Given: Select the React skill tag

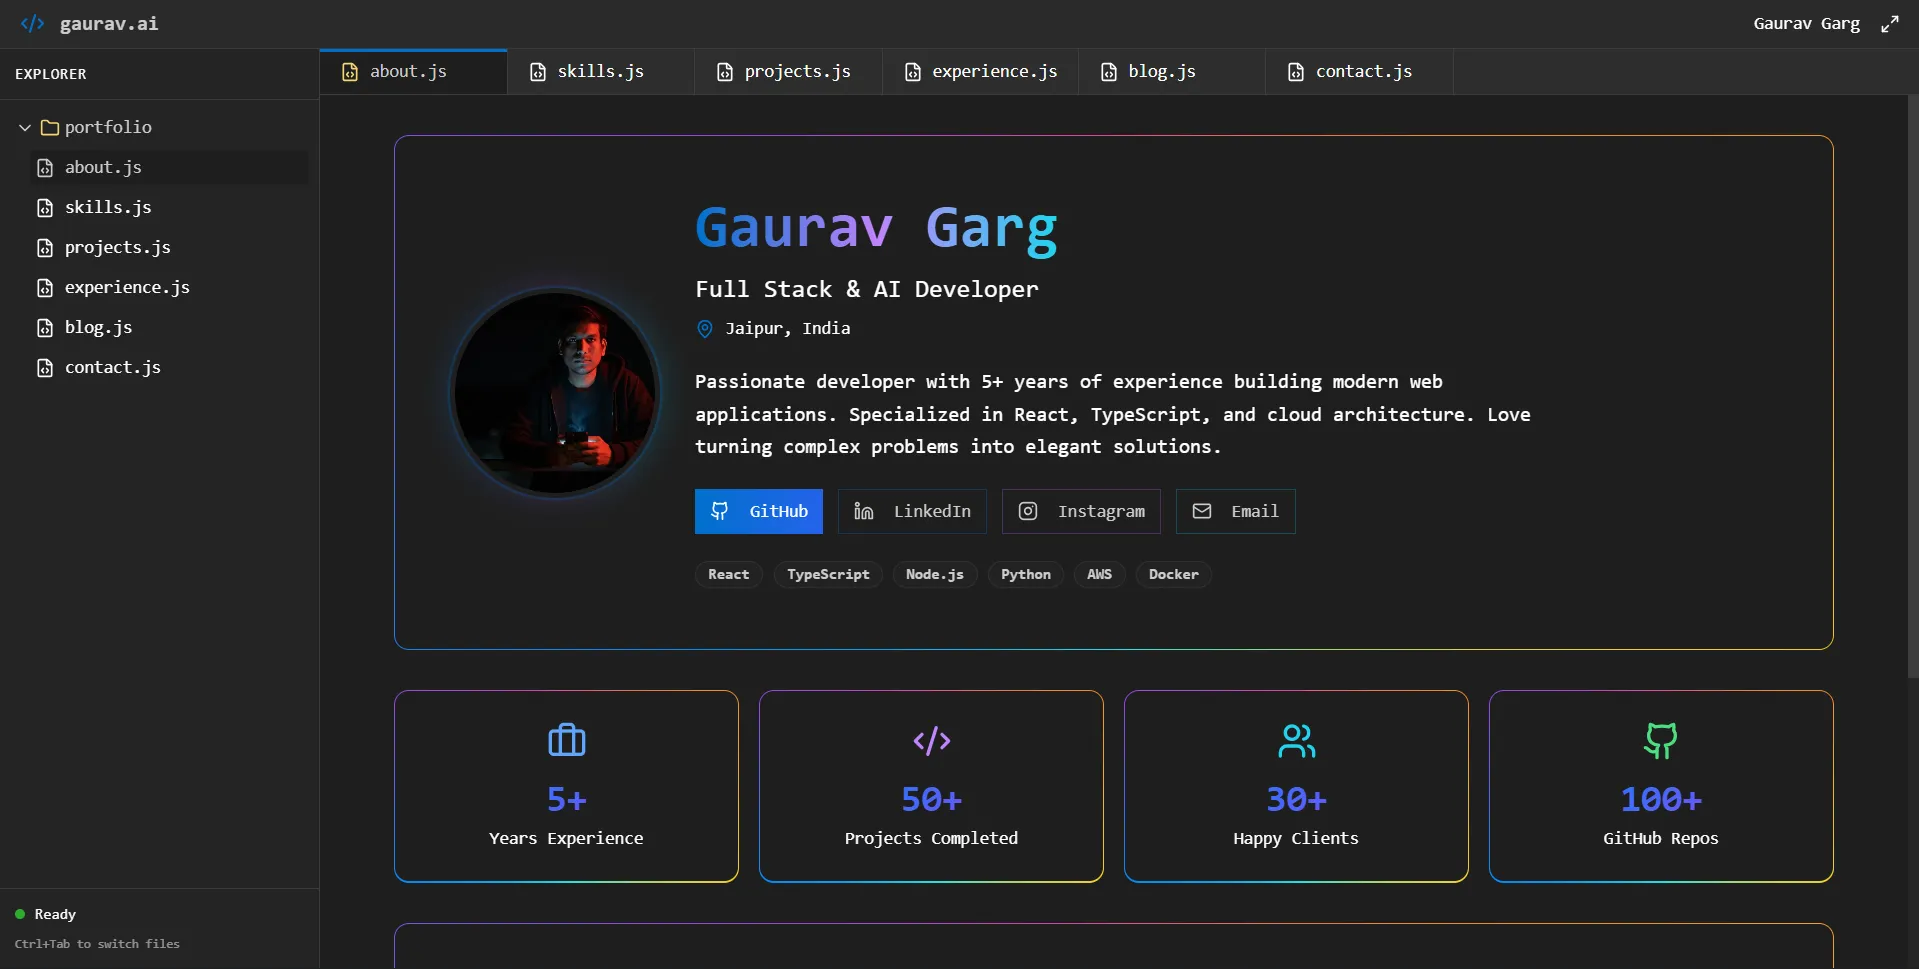Looking at the screenshot, I should (728, 574).
